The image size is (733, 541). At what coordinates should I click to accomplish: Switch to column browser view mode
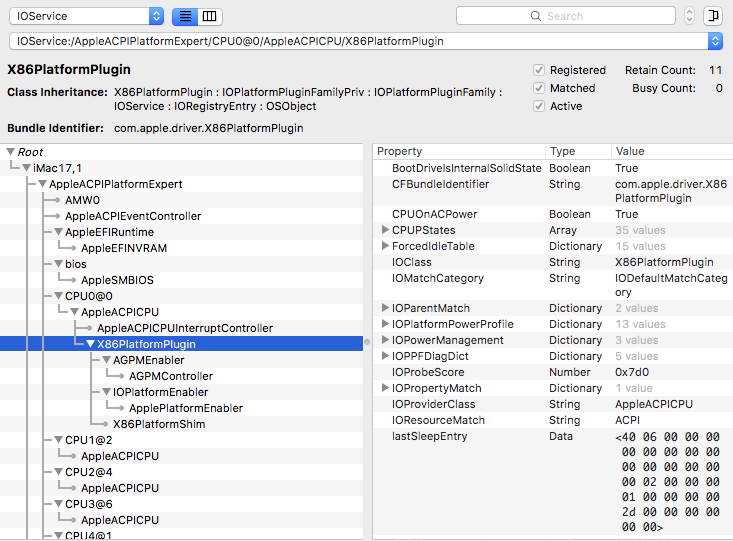pos(209,17)
